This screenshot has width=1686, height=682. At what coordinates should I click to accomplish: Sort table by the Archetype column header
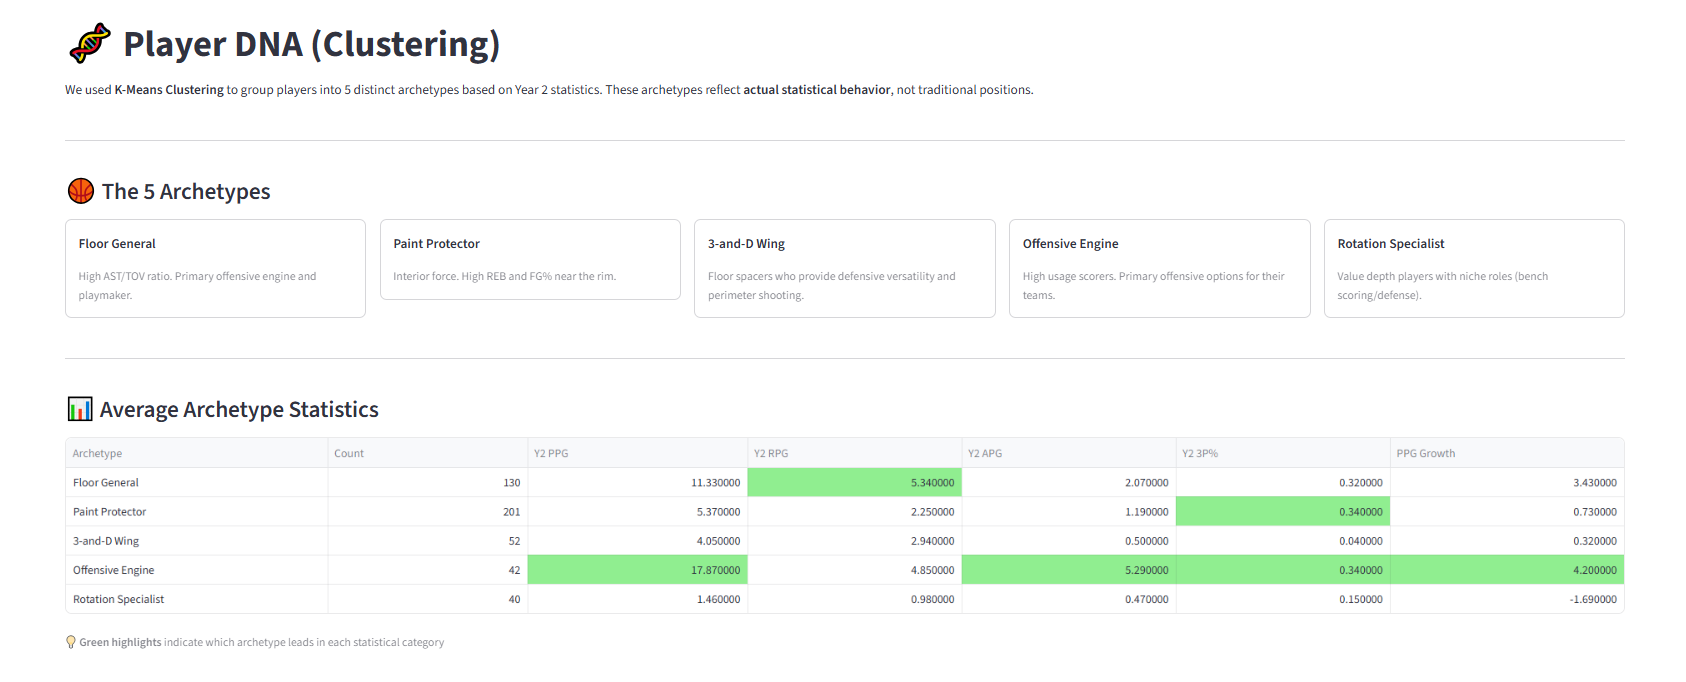(196, 453)
